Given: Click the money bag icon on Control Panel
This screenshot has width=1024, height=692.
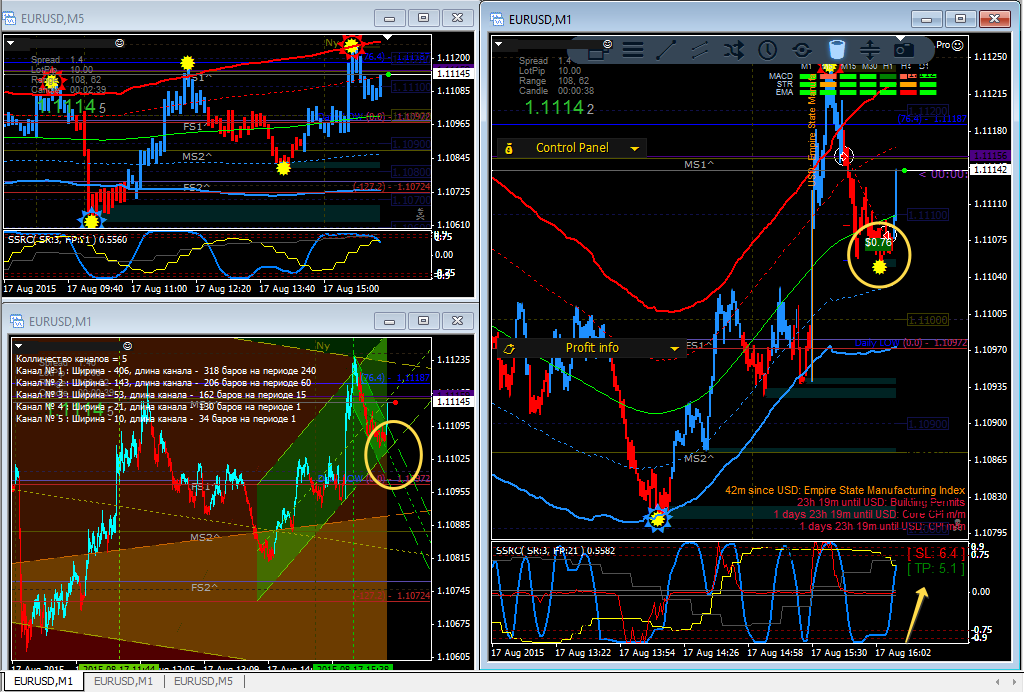Looking at the screenshot, I should tap(509, 149).
